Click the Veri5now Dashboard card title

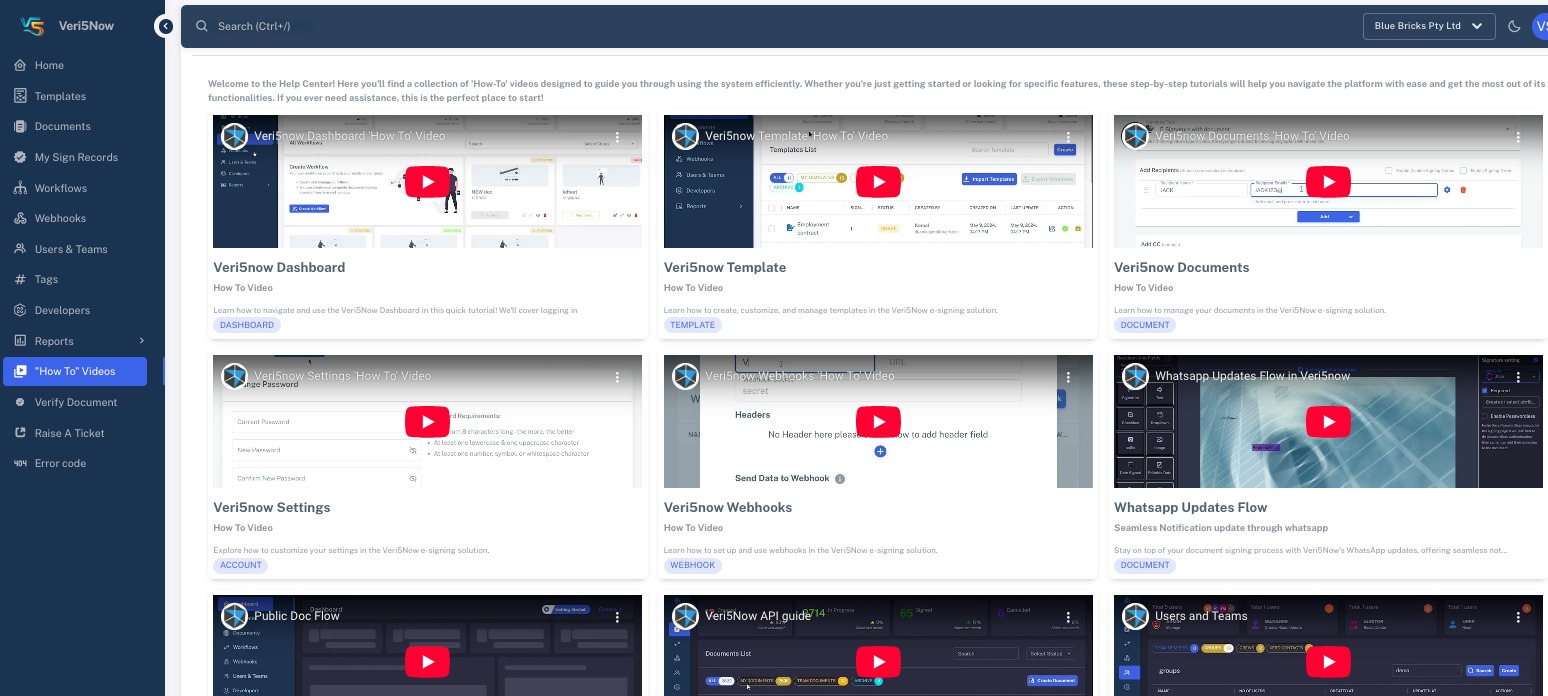click(279, 267)
